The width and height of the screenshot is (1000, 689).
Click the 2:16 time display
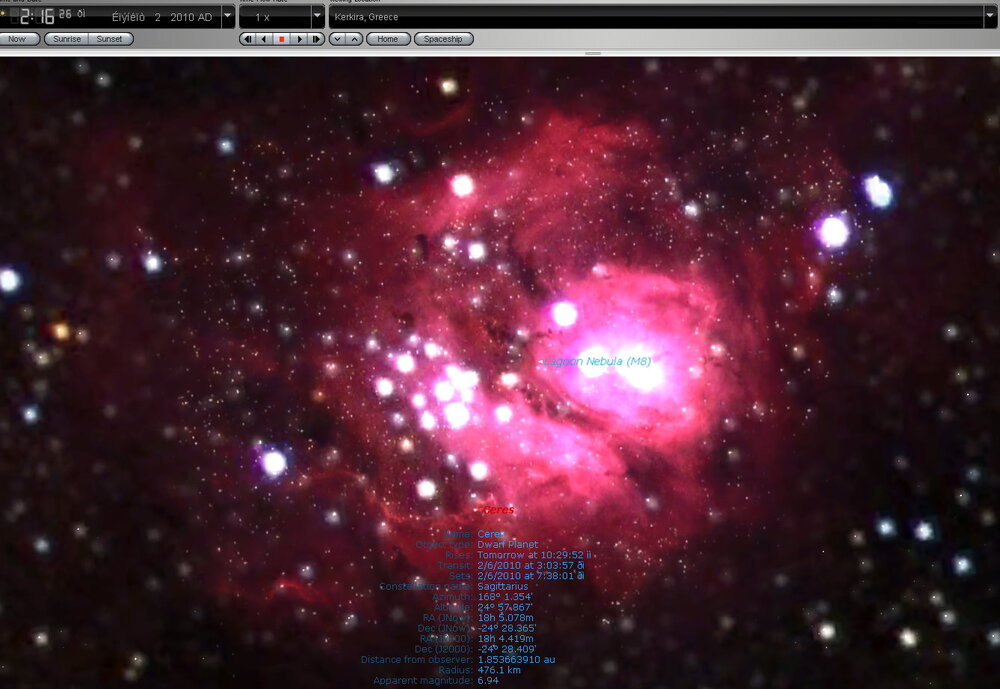click(x=35, y=14)
